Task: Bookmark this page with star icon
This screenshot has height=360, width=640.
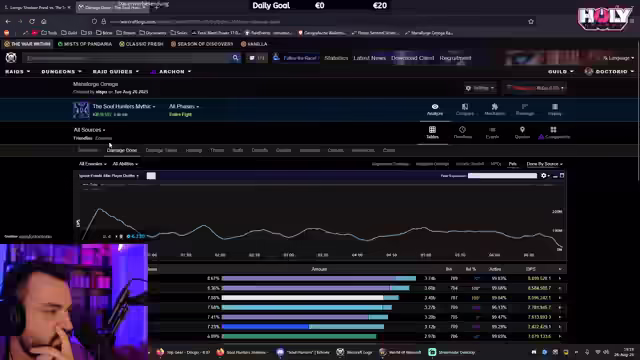Action: pyautogui.click(x=531, y=21)
